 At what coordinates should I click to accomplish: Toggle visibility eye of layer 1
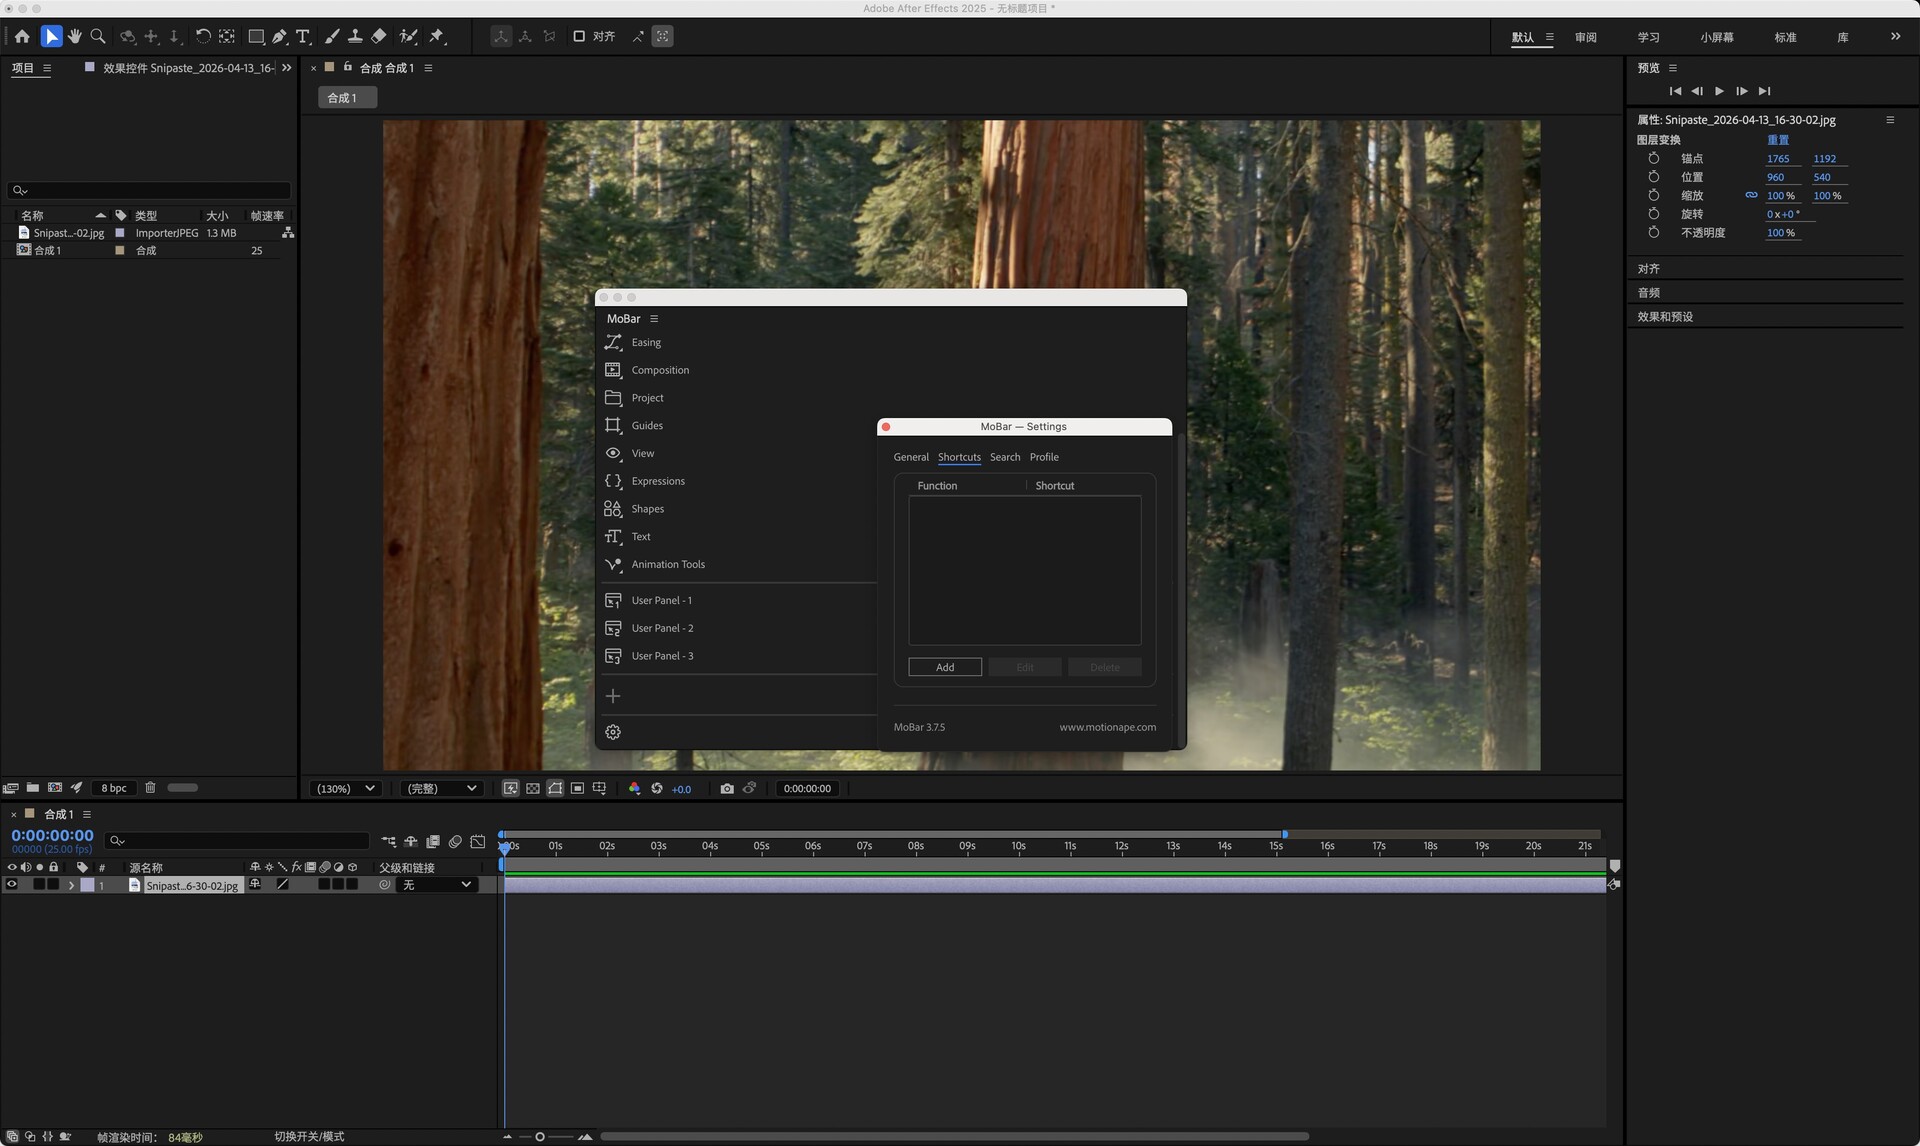pos(12,885)
